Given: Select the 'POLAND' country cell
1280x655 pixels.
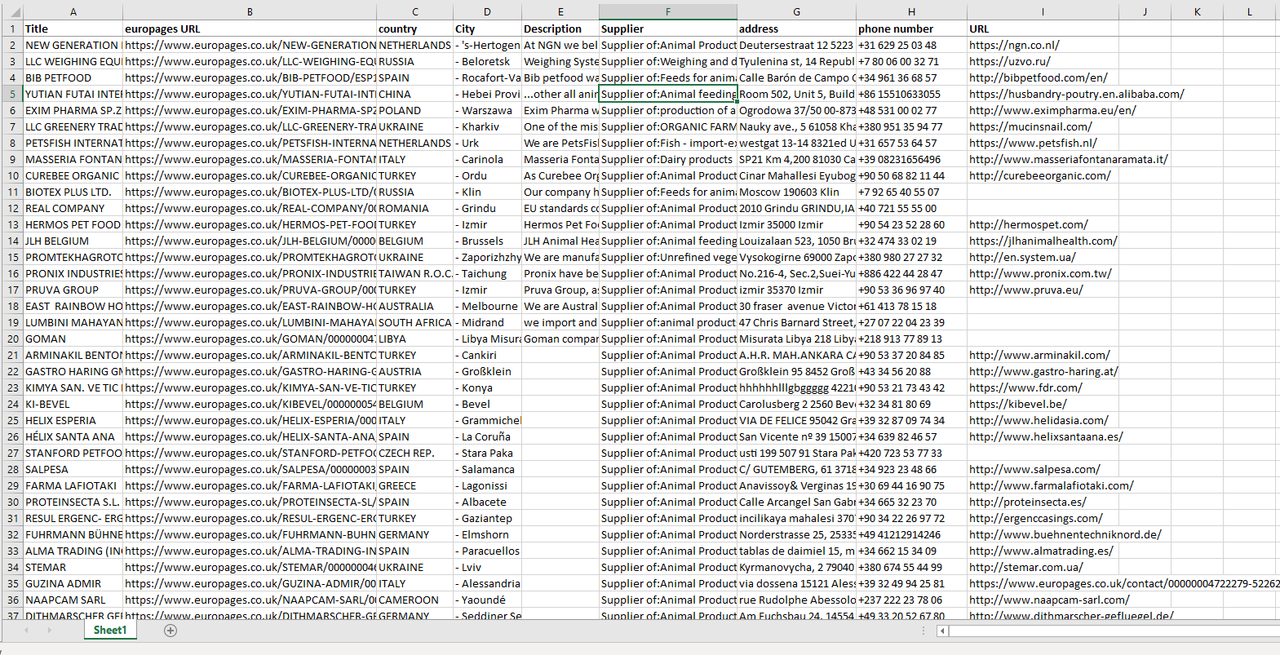Looking at the screenshot, I should [x=414, y=110].
